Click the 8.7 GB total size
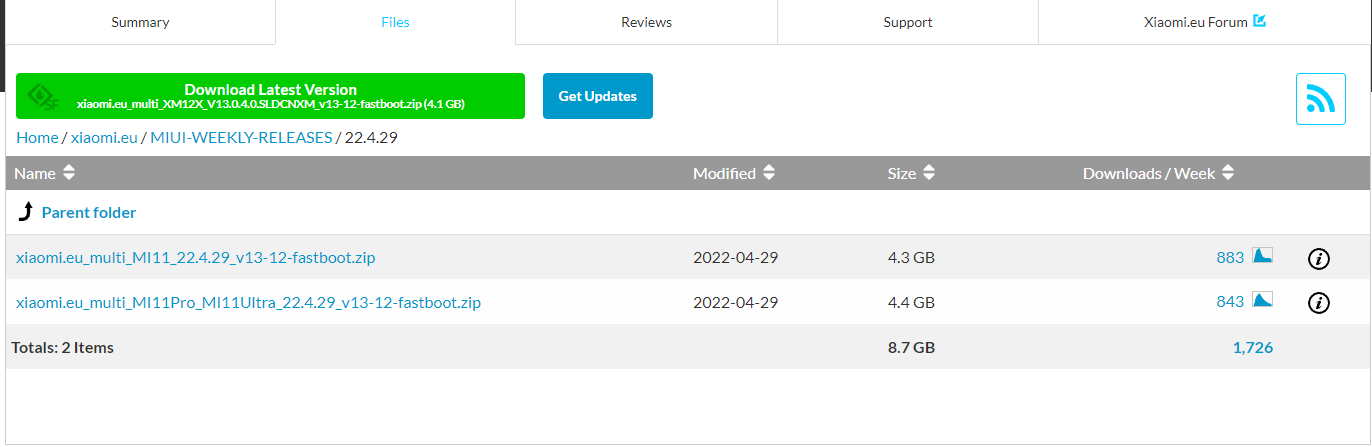Viewport: 1372px width, 447px height. [x=911, y=348]
